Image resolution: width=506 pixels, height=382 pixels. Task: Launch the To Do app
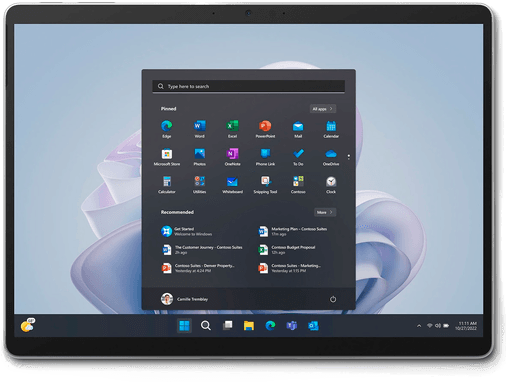pos(298,157)
